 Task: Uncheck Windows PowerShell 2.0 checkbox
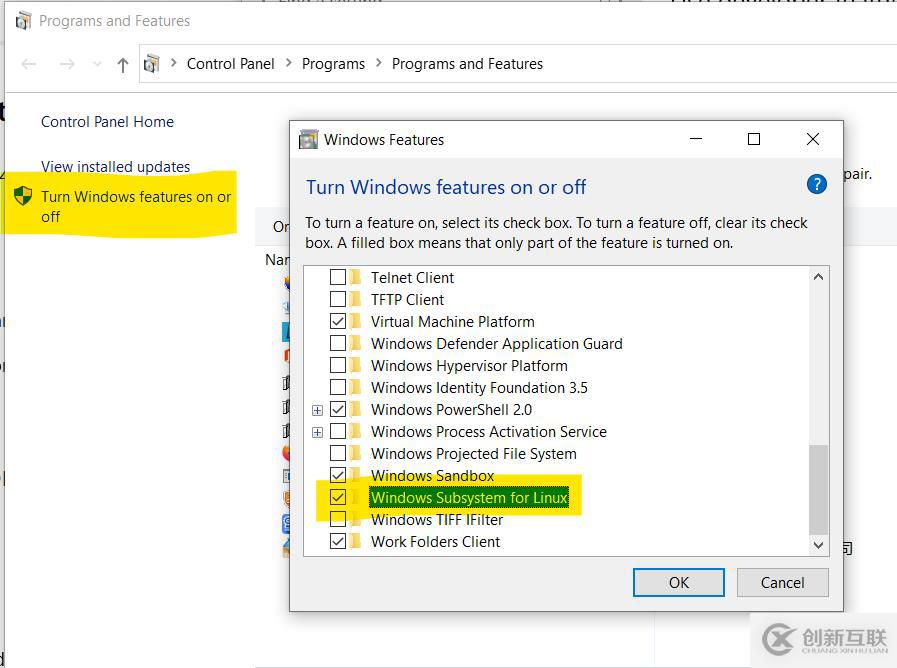pyautogui.click(x=338, y=409)
